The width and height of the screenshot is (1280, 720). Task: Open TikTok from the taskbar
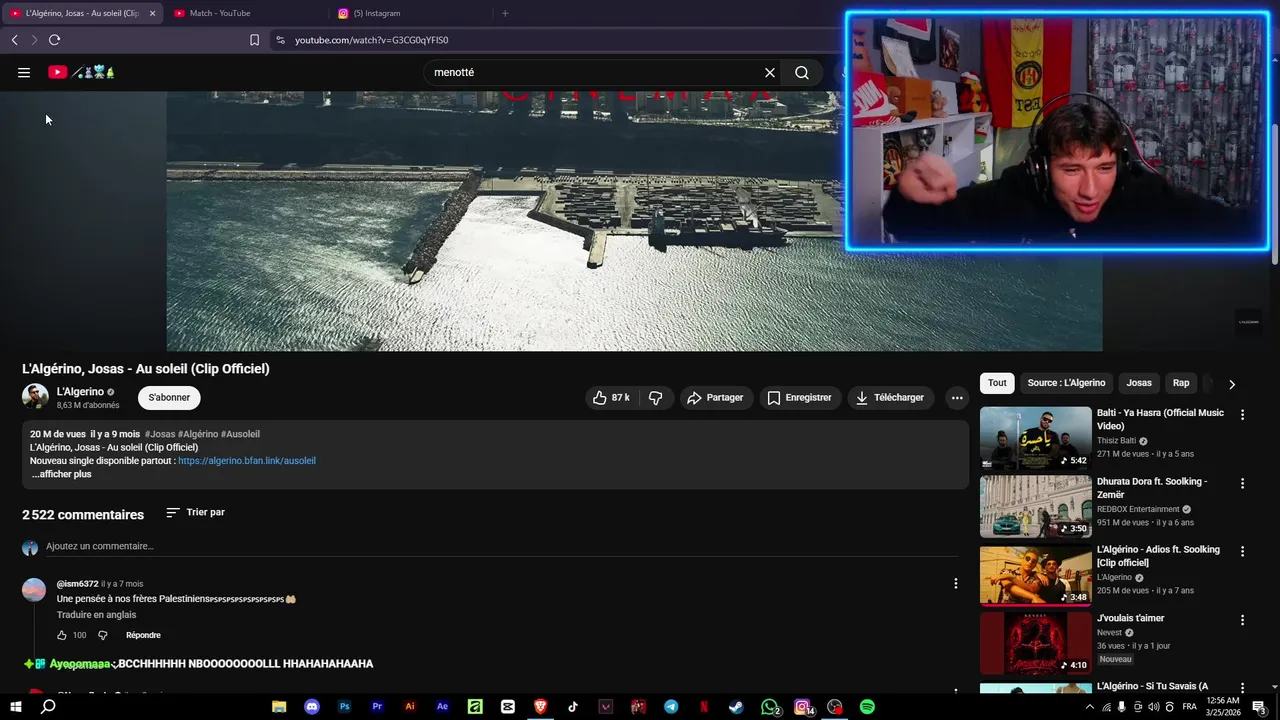click(x=573, y=706)
